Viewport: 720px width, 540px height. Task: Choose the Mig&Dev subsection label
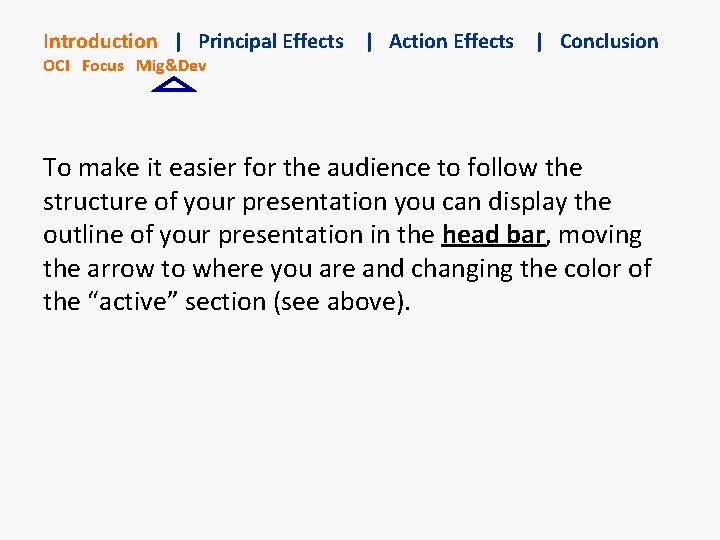pyautogui.click(x=171, y=66)
